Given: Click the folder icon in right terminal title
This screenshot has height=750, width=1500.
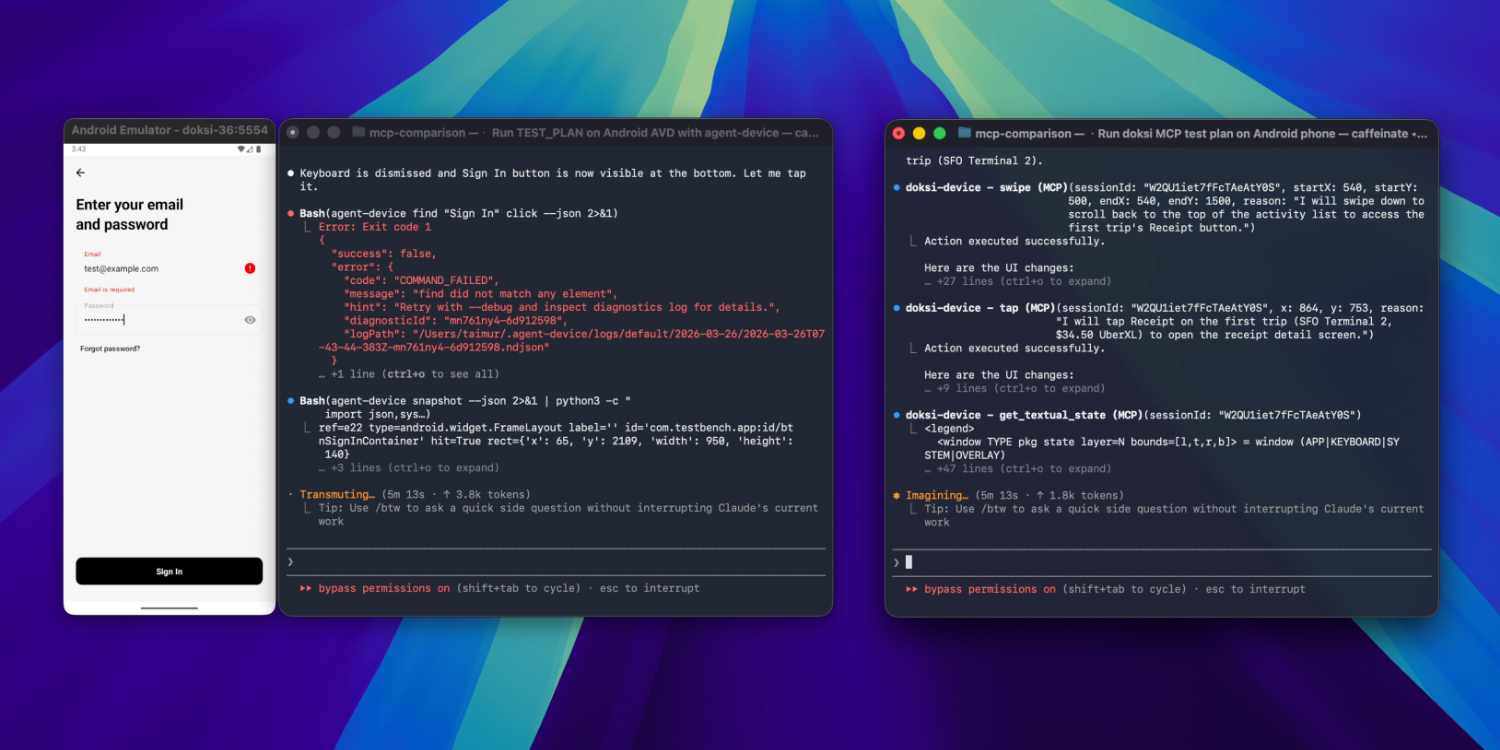Looking at the screenshot, I should [964, 133].
